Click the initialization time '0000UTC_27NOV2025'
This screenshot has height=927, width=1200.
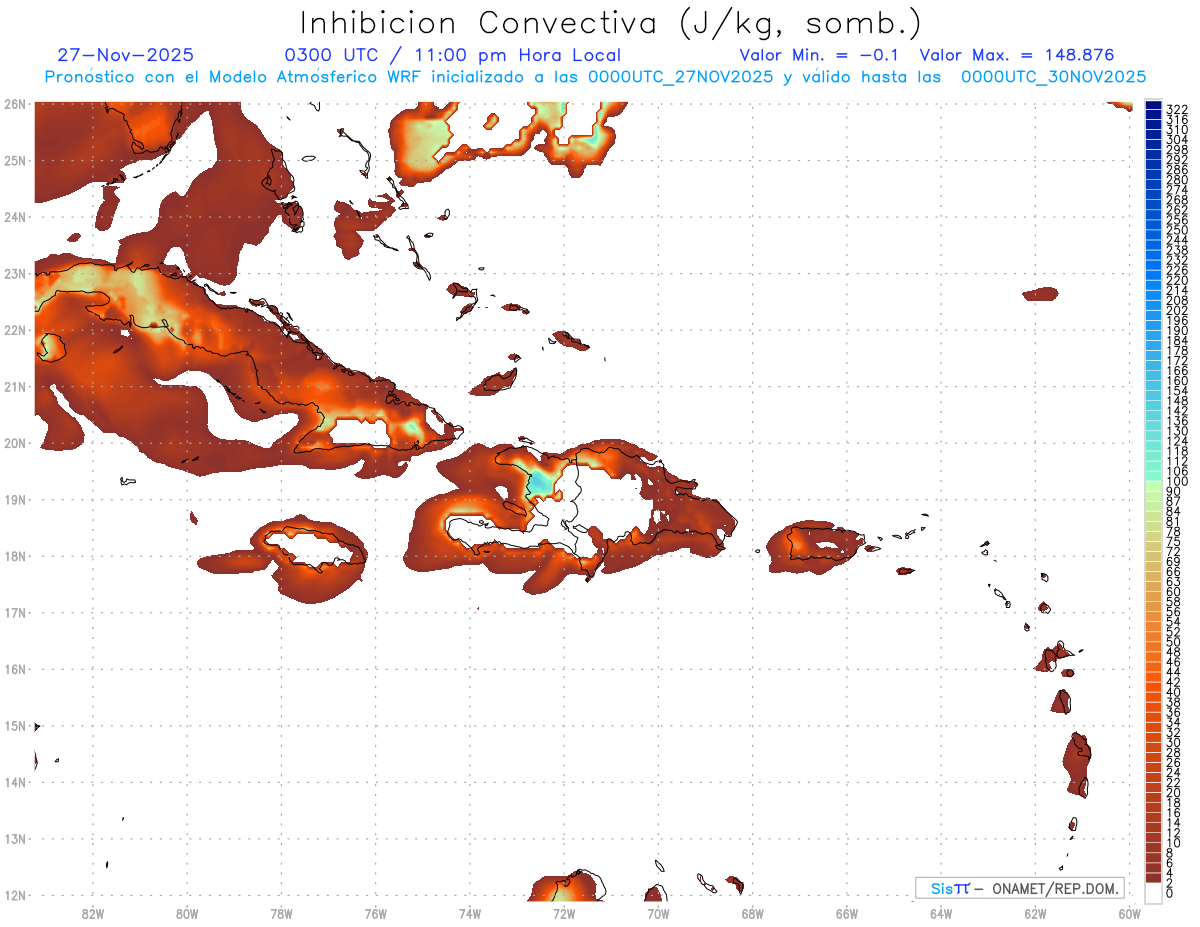point(681,76)
